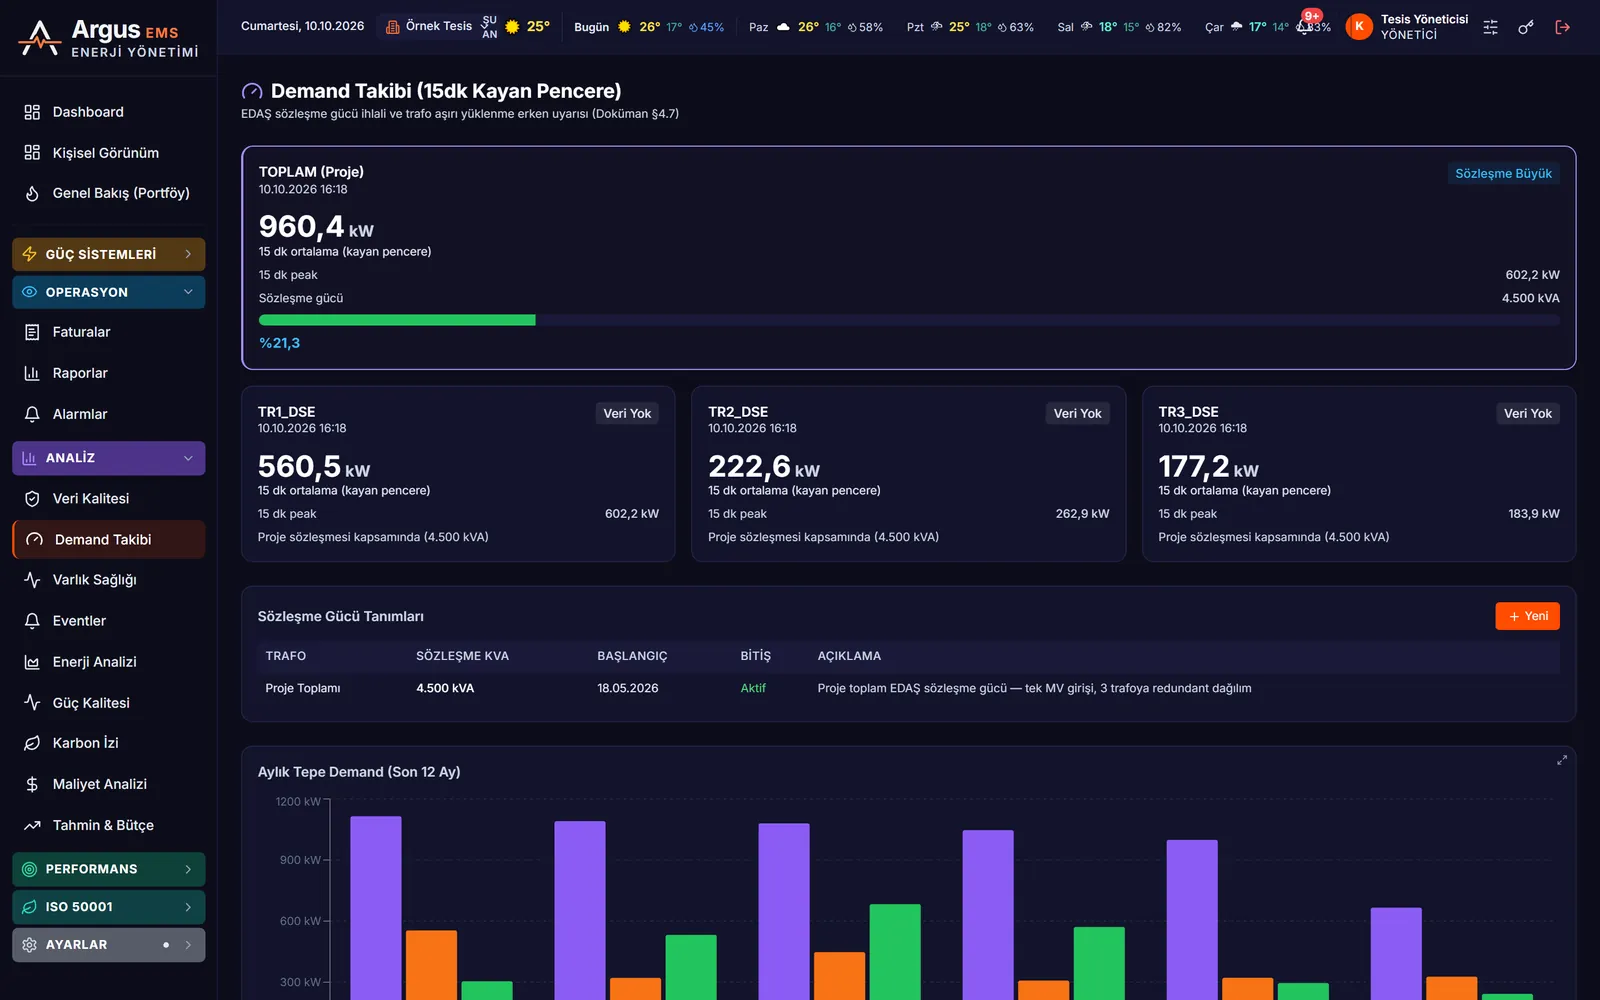
Task: Open the Dashboard grid icon
Action: pyautogui.click(x=32, y=112)
